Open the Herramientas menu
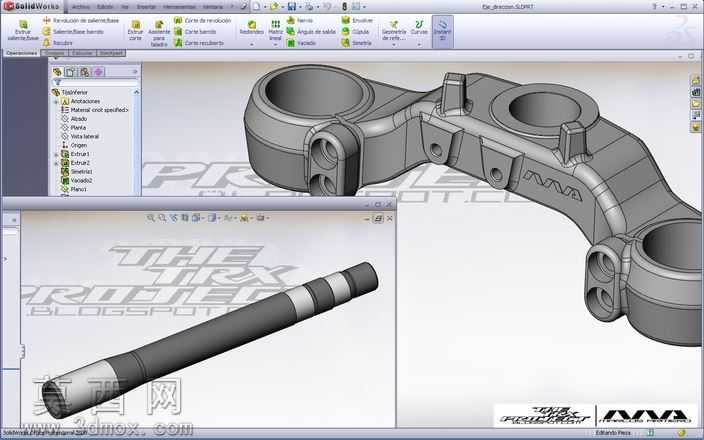The height and width of the screenshot is (440, 704). 179,7
